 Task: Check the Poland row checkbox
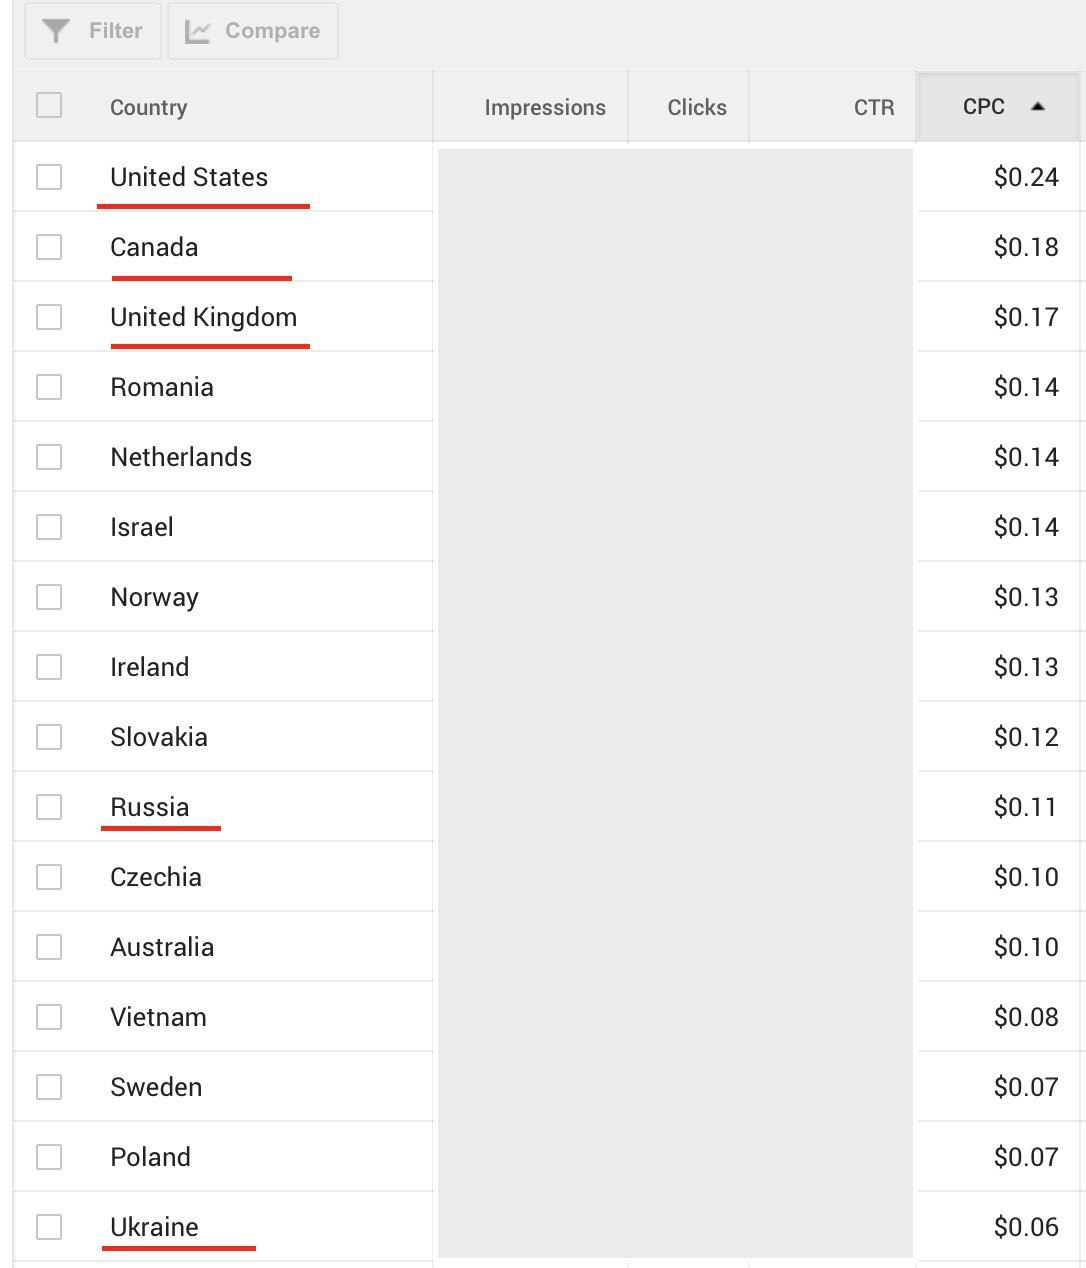coord(49,1157)
